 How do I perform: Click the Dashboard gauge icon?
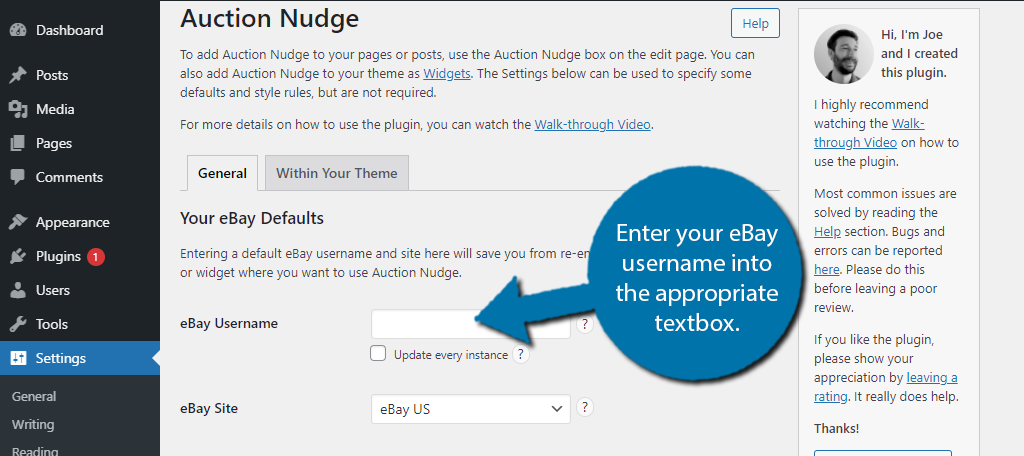pyautogui.click(x=18, y=30)
